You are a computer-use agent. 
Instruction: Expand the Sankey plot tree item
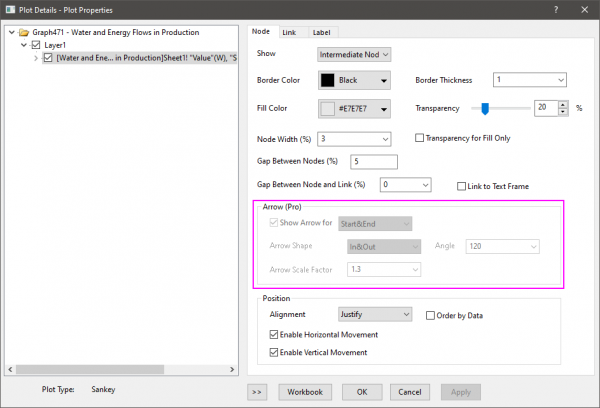pyautogui.click(x=36, y=58)
